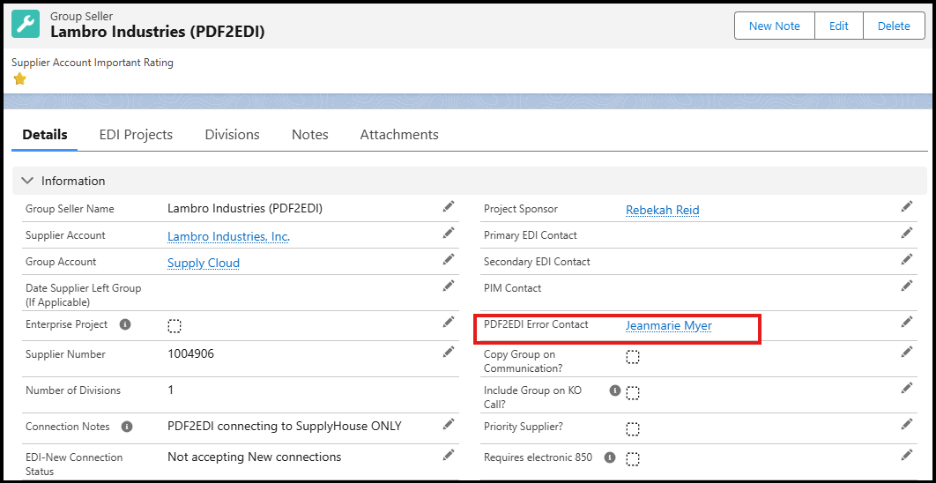Image resolution: width=936 pixels, height=483 pixels.
Task: Edit Secondary EDI Contact pencil icon
Action: 907,259
